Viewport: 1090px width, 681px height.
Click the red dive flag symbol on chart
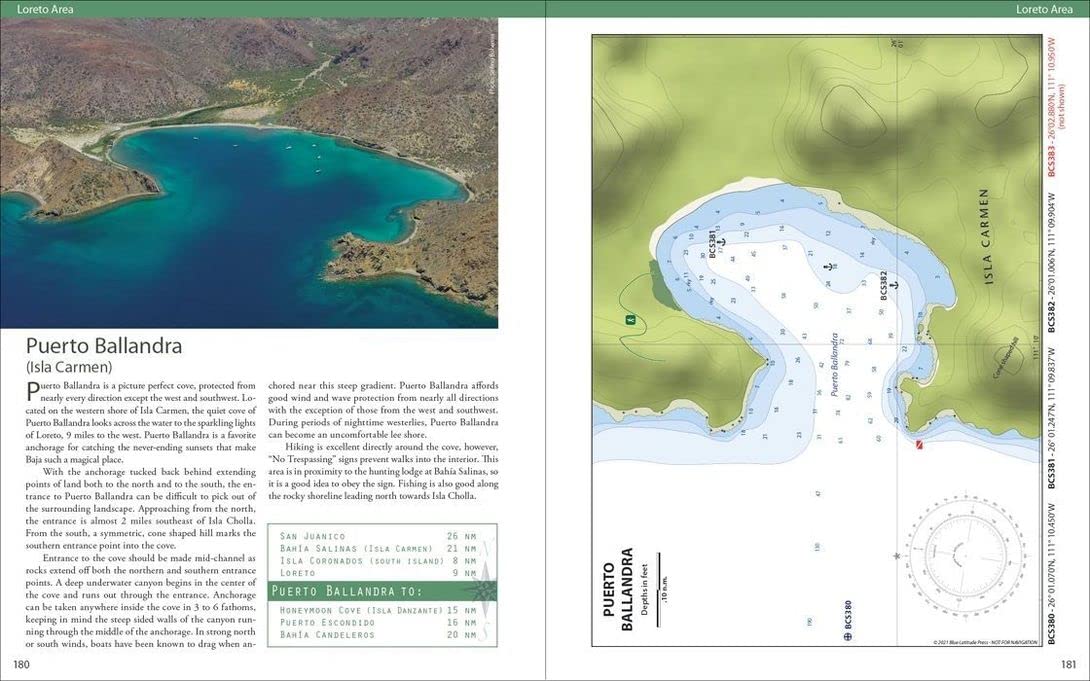tap(918, 444)
